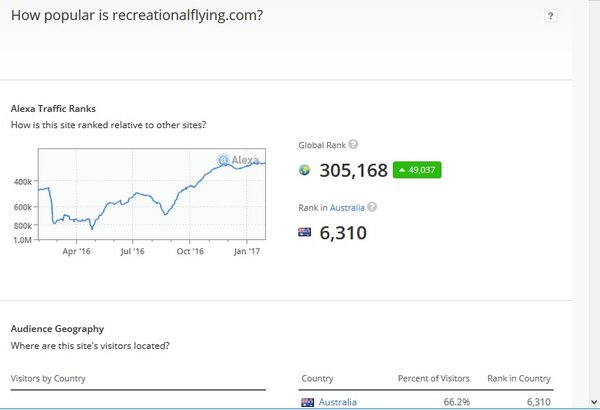
Task: Click the Australia flag in country table
Action: click(x=308, y=402)
